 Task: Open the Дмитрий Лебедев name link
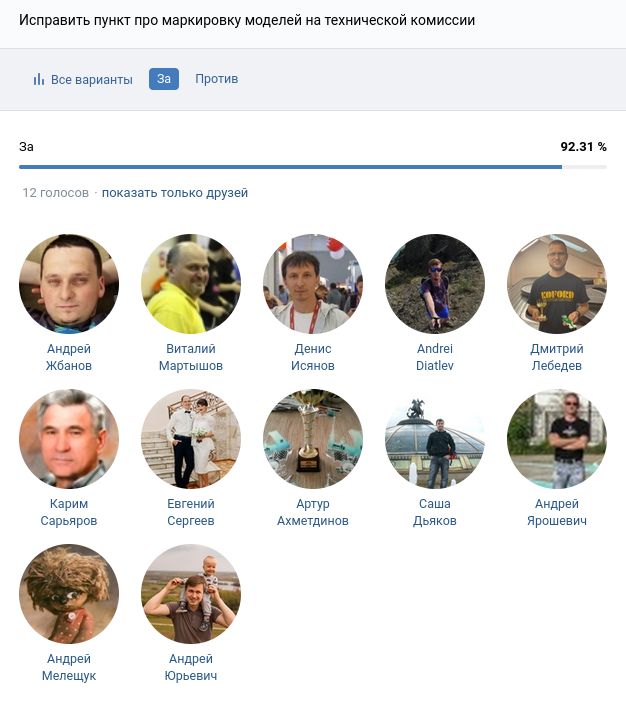click(x=557, y=357)
